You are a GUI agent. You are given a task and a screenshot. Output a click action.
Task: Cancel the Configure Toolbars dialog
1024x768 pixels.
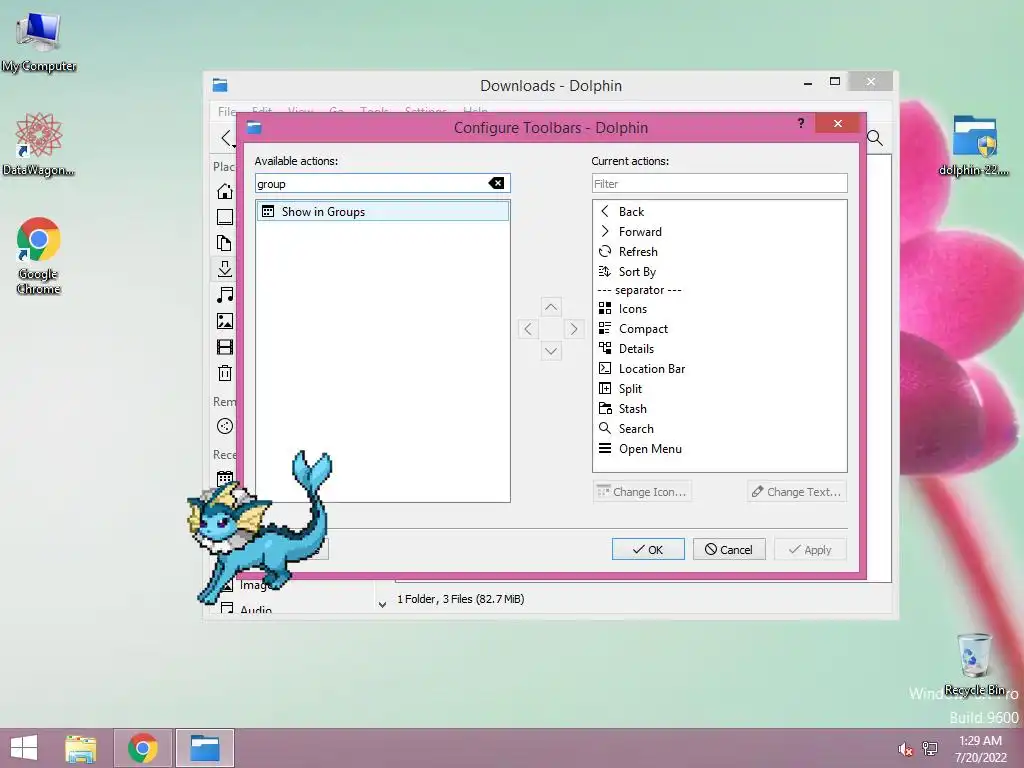[729, 550]
